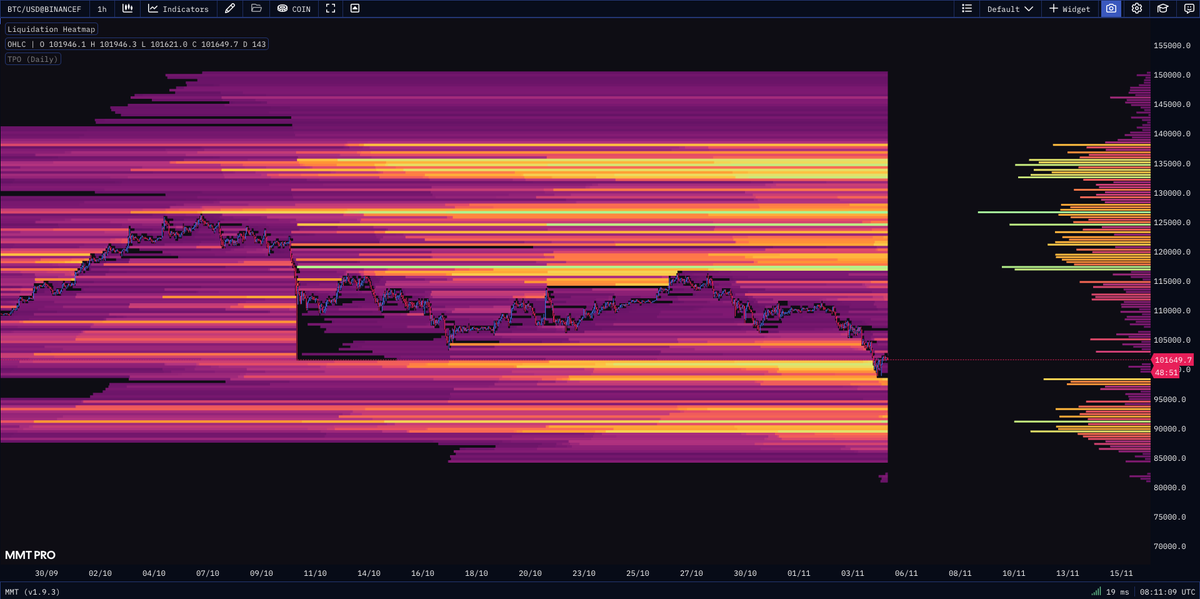
Task: Open the candlestick chart type selector
Action: 128,9
